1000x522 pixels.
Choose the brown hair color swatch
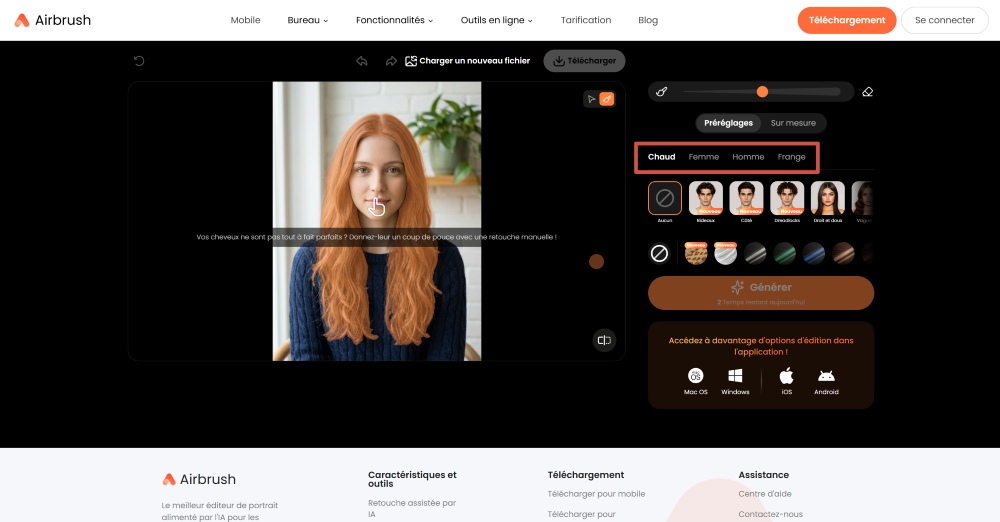pos(843,254)
